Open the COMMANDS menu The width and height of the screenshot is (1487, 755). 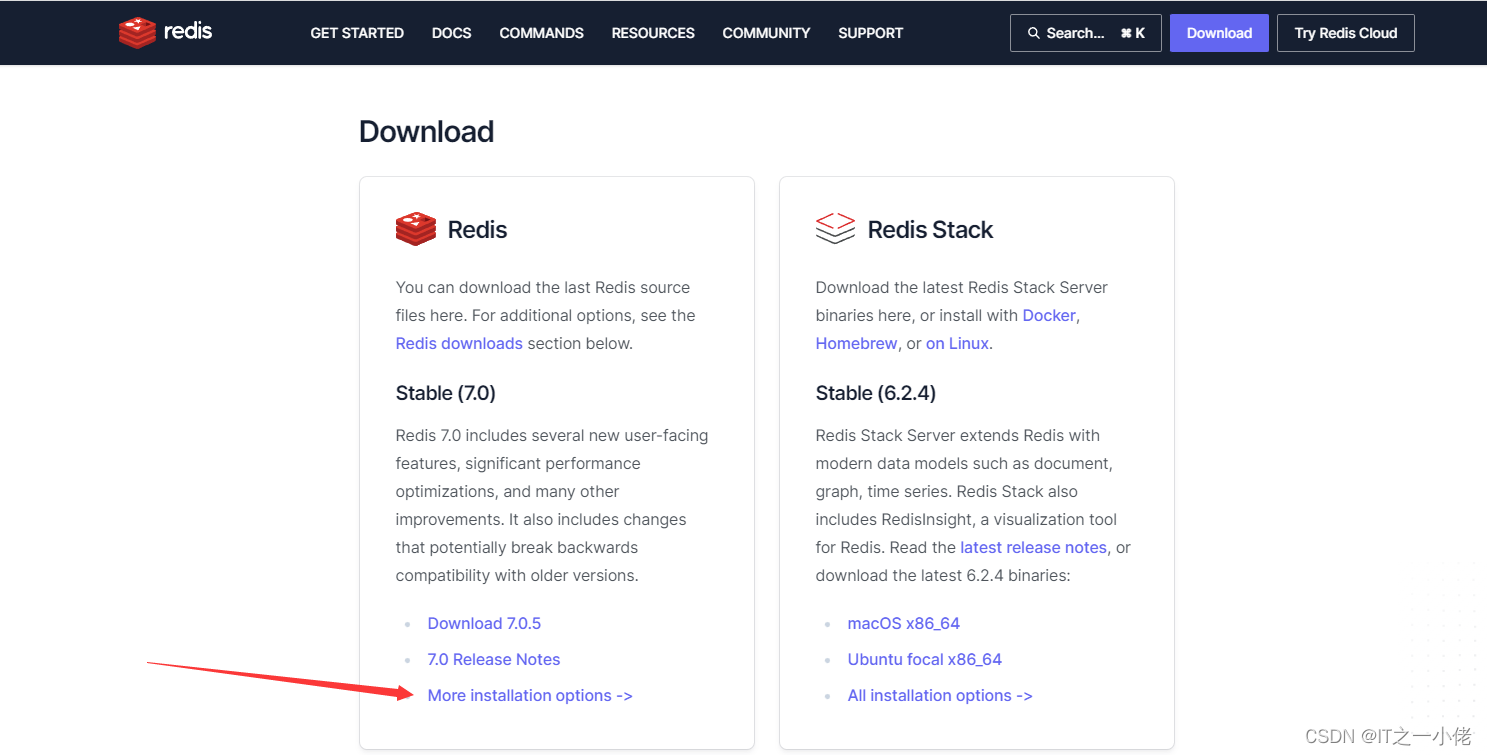pyautogui.click(x=541, y=33)
